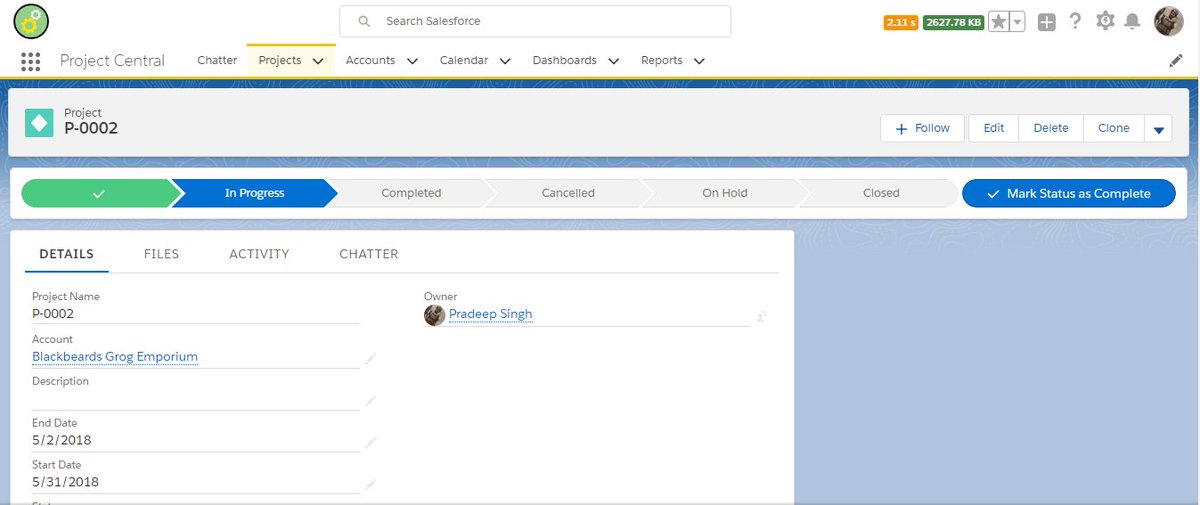Open the Dashboards nav tab
The width and height of the screenshot is (1200, 505).
coord(564,60)
